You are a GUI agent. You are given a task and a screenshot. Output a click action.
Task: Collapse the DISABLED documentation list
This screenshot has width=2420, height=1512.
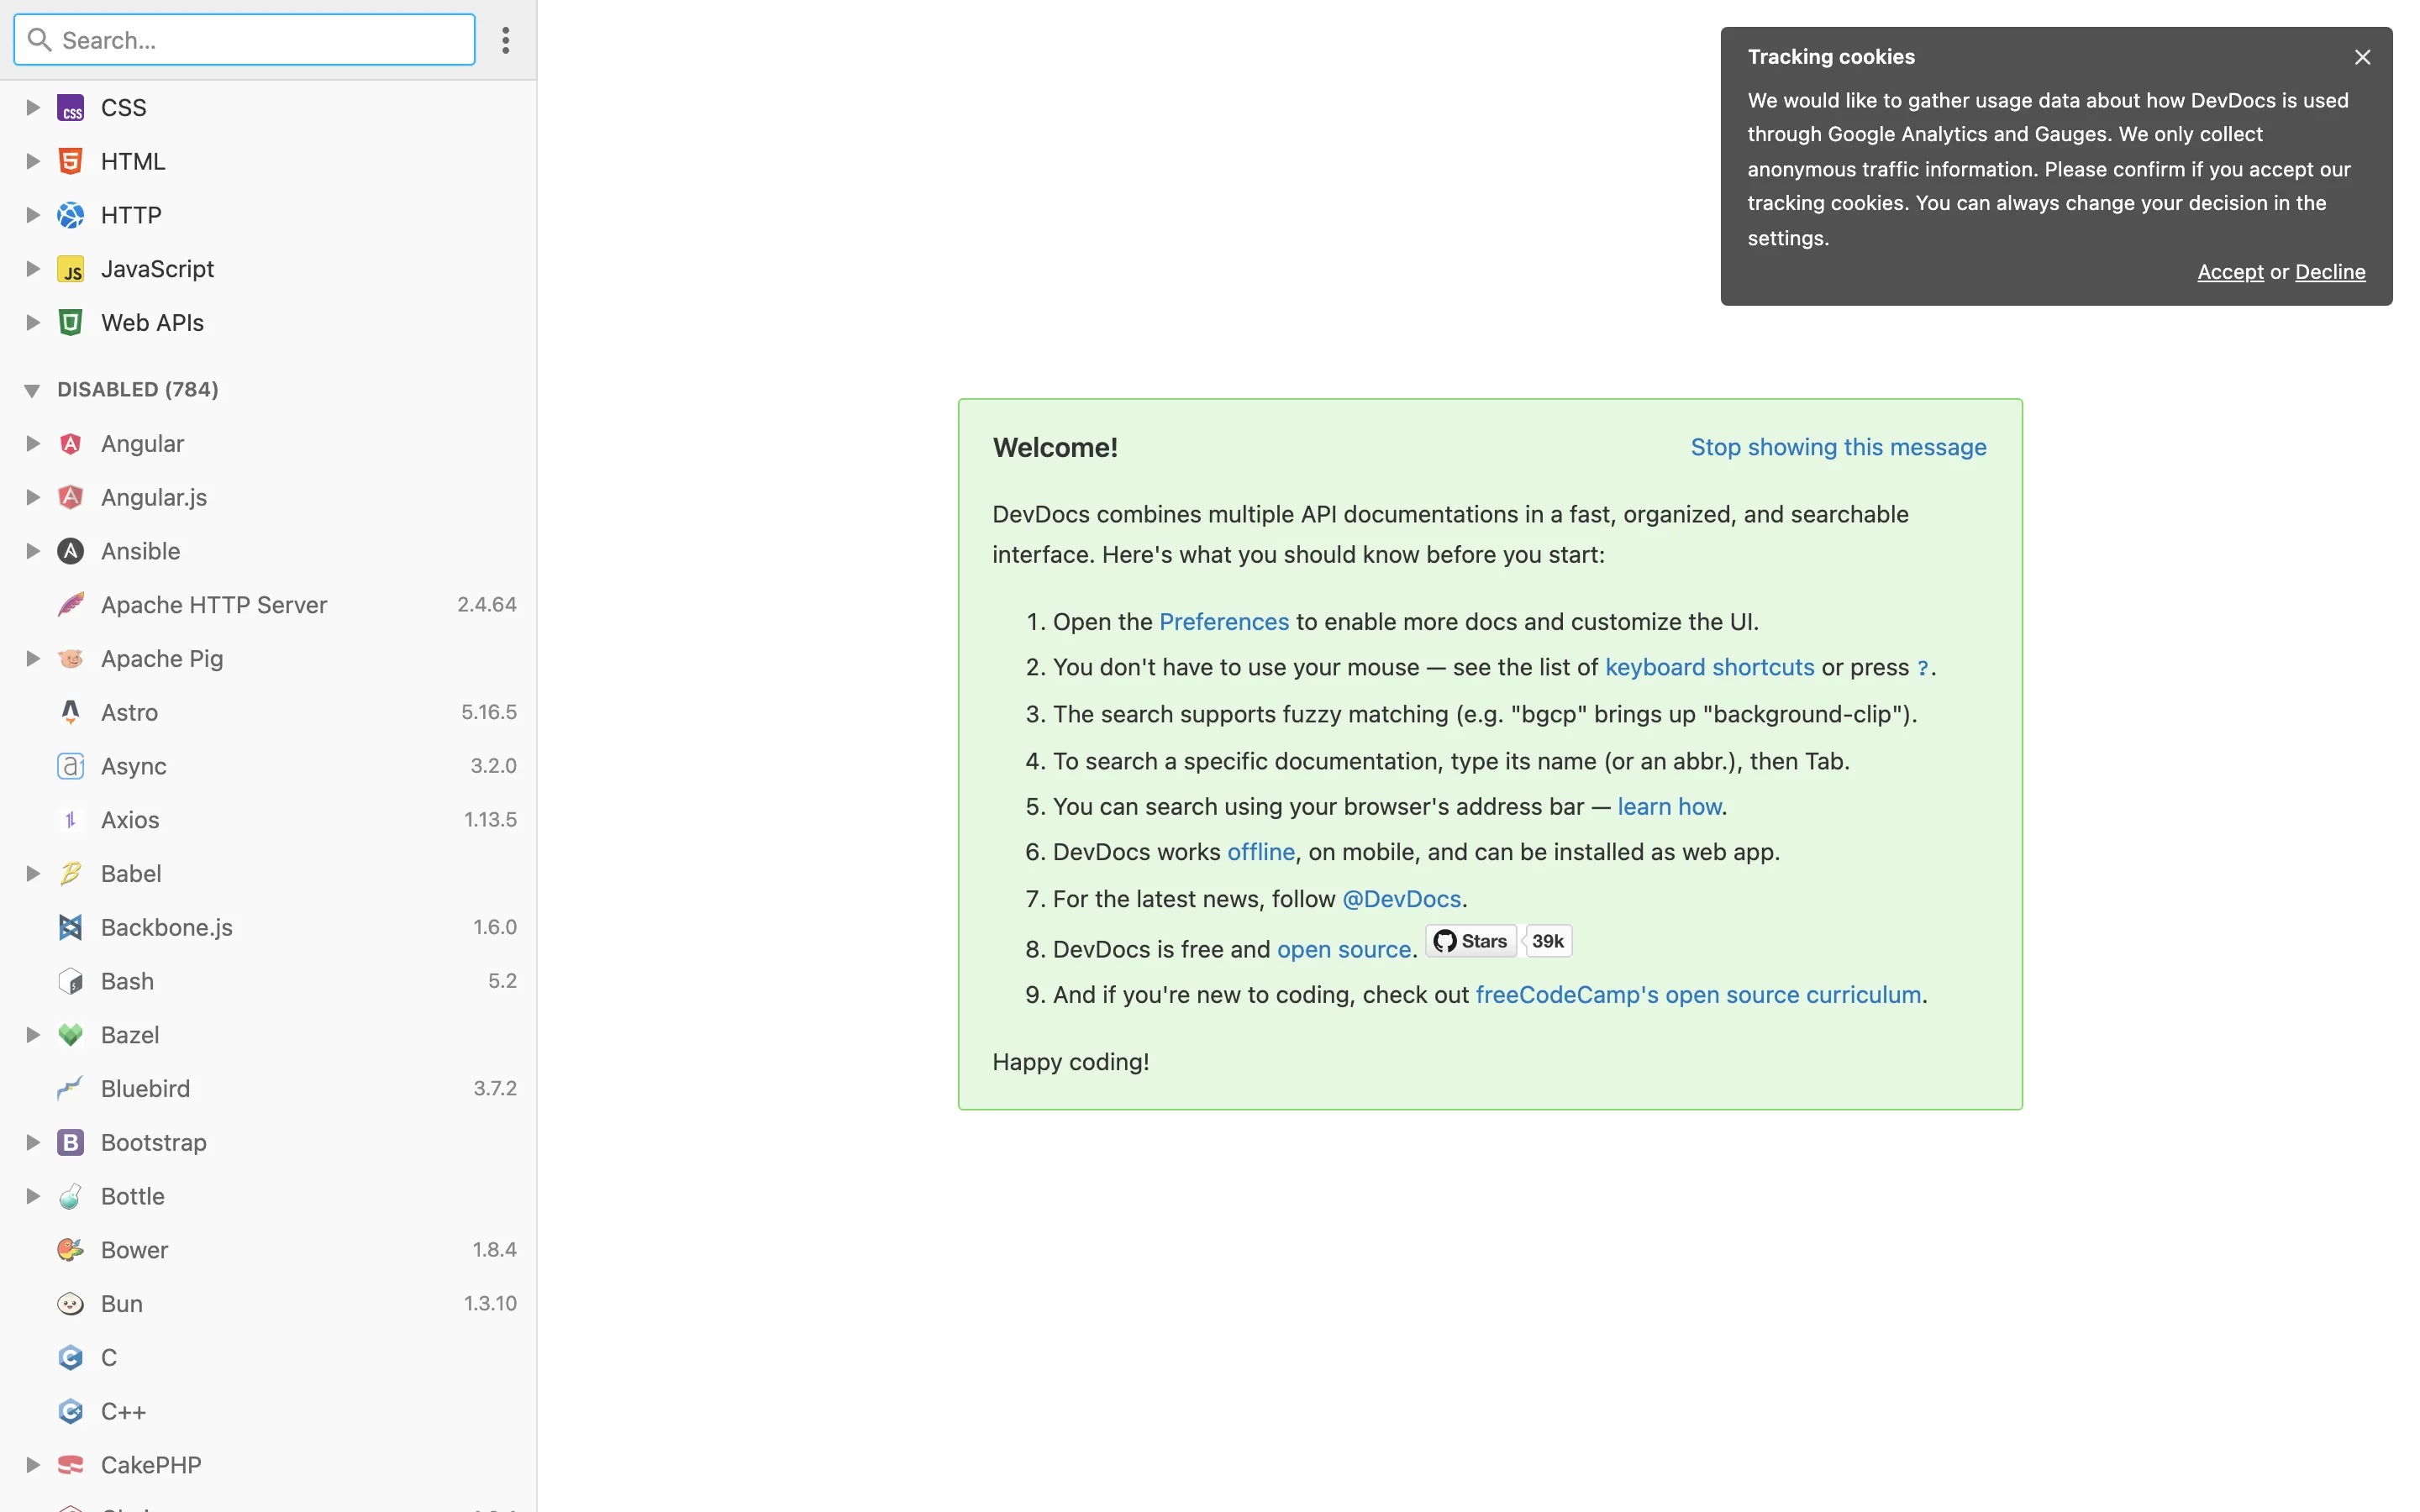(31, 389)
